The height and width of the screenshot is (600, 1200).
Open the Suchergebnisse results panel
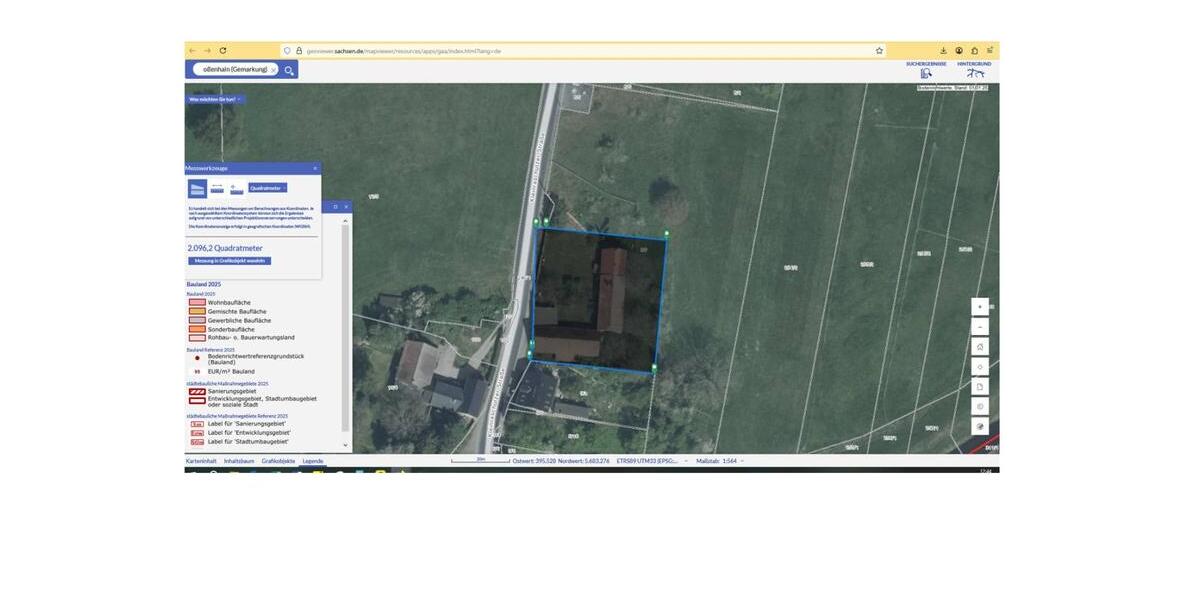coord(926,69)
